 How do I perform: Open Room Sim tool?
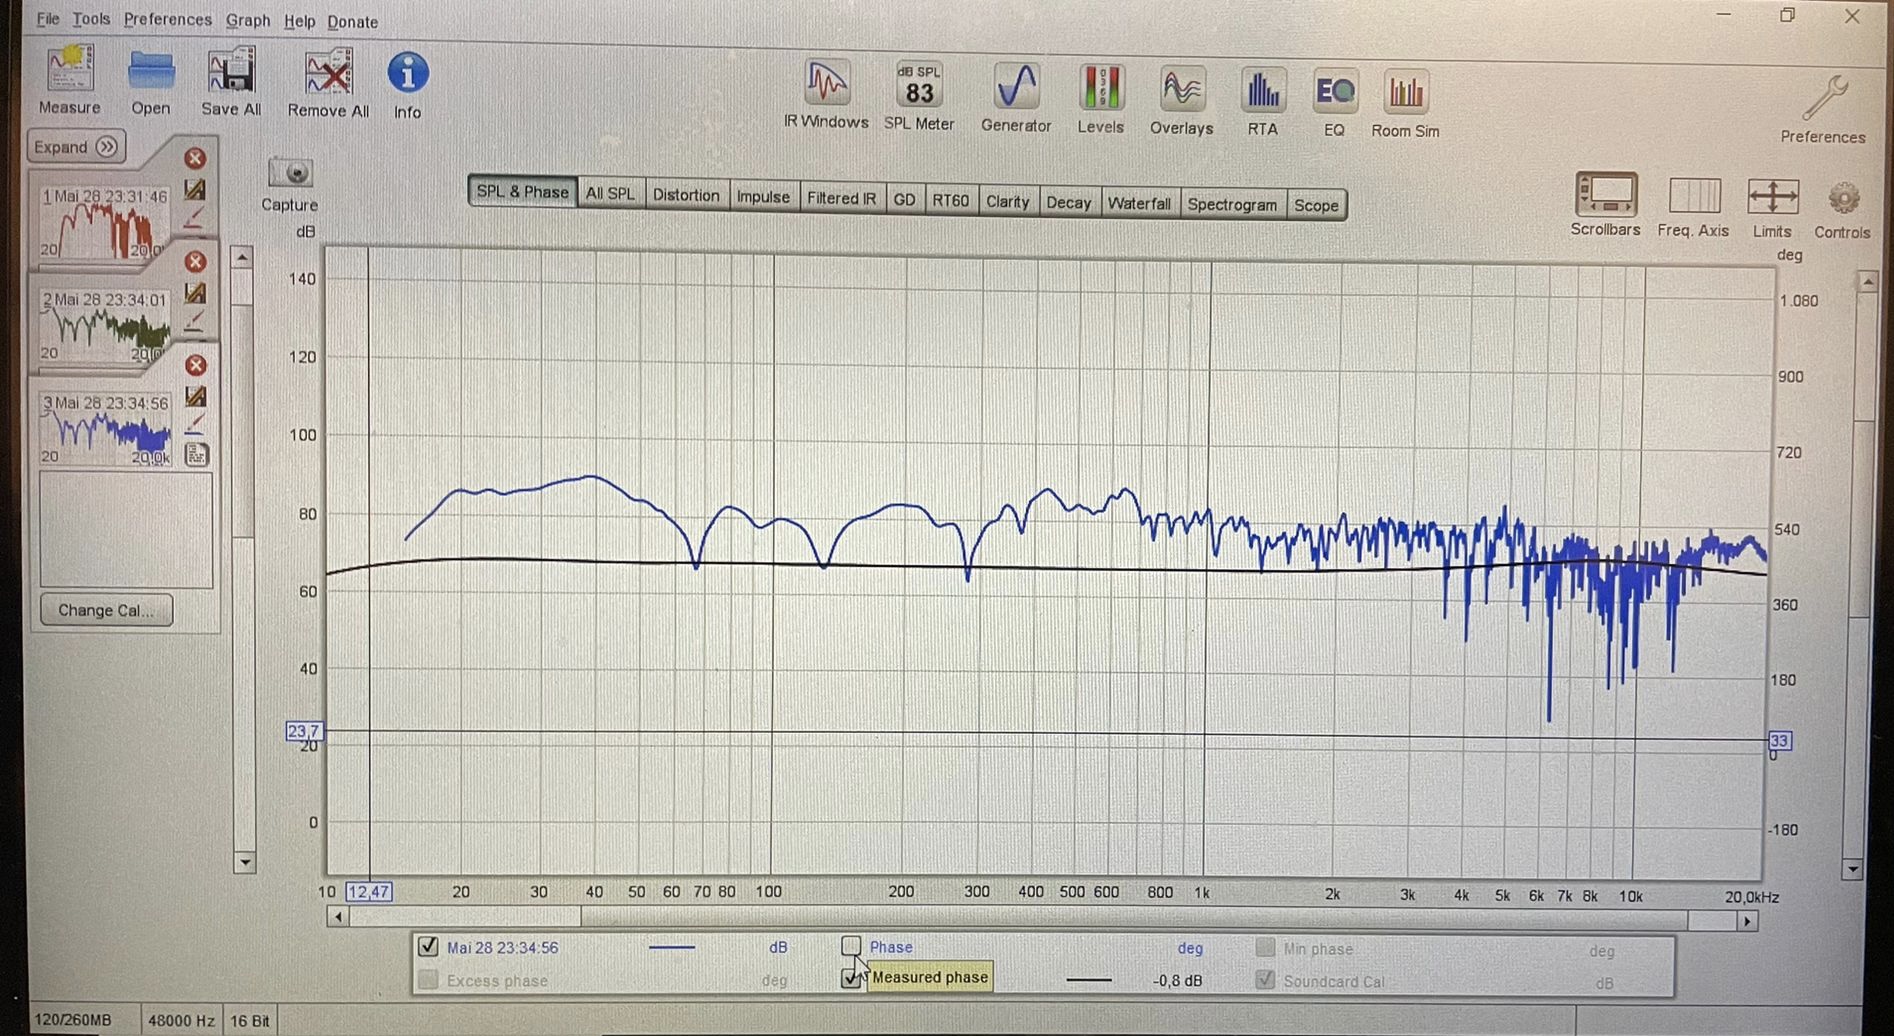click(x=1405, y=94)
